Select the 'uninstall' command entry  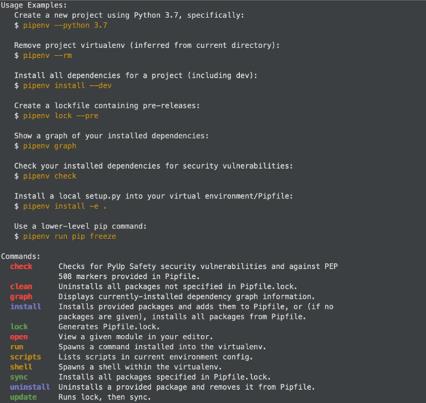(x=30, y=387)
